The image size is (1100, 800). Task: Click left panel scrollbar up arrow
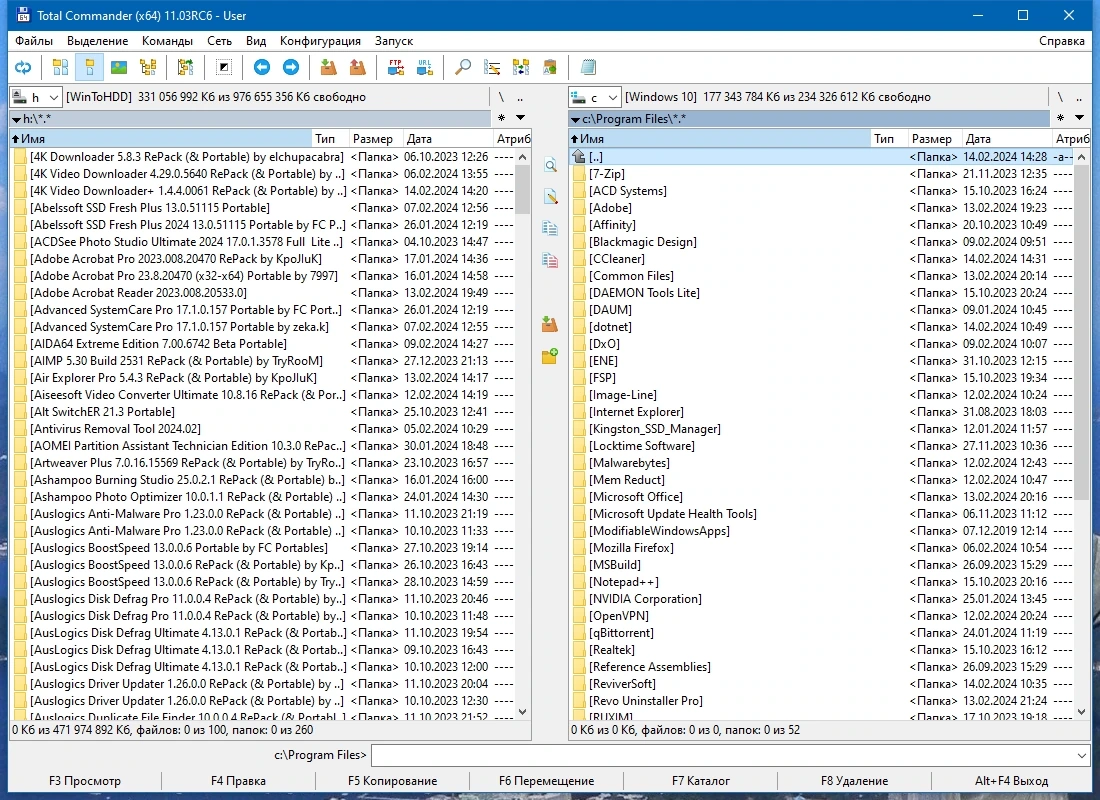click(x=523, y=157)
